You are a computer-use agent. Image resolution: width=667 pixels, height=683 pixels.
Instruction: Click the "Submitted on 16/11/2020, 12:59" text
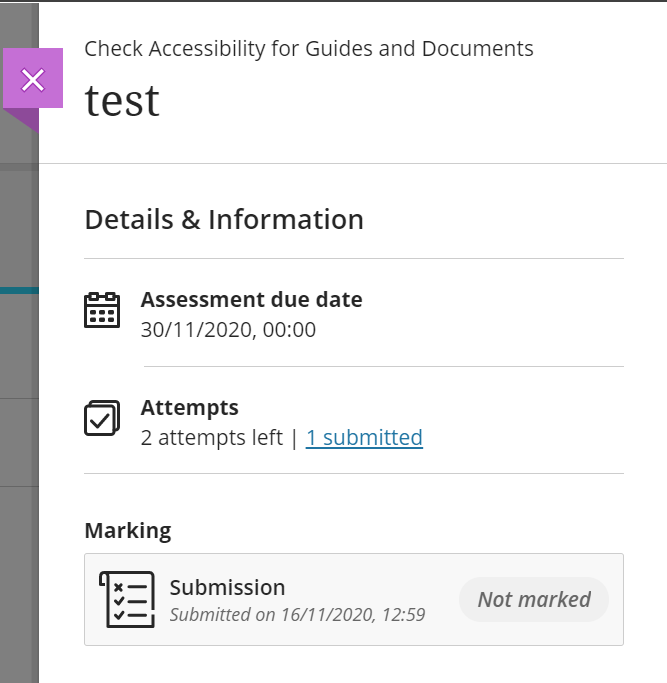(297, 614)
